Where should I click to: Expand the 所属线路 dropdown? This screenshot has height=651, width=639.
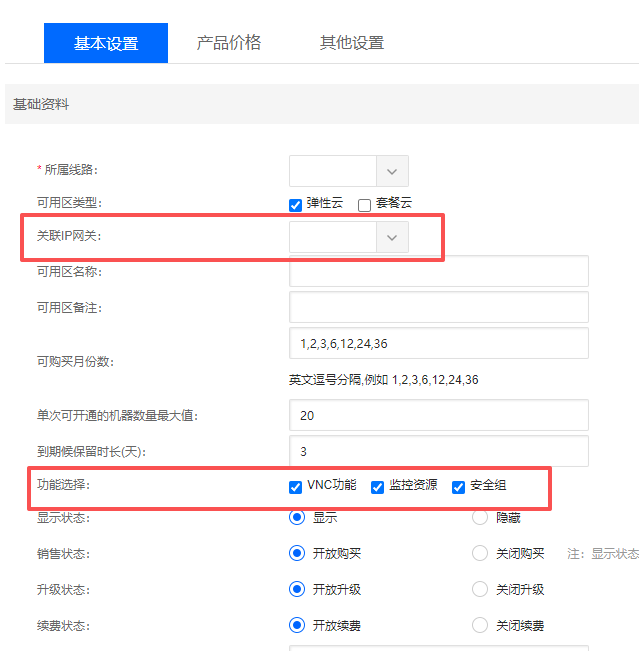(392, 171)
